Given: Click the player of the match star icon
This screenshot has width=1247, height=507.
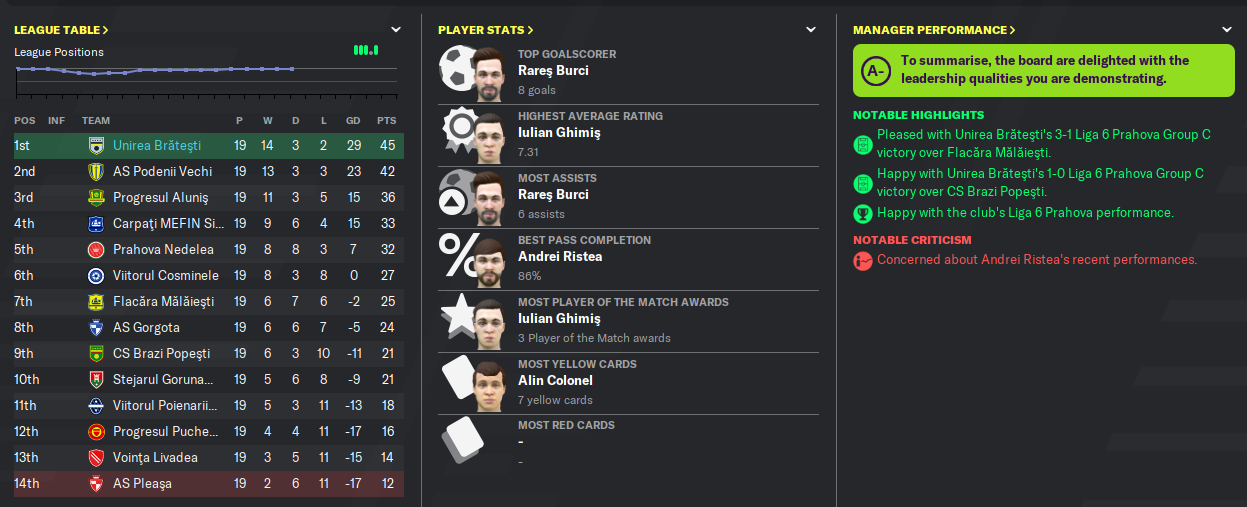Looking at the screenshot, I should 459,318.
